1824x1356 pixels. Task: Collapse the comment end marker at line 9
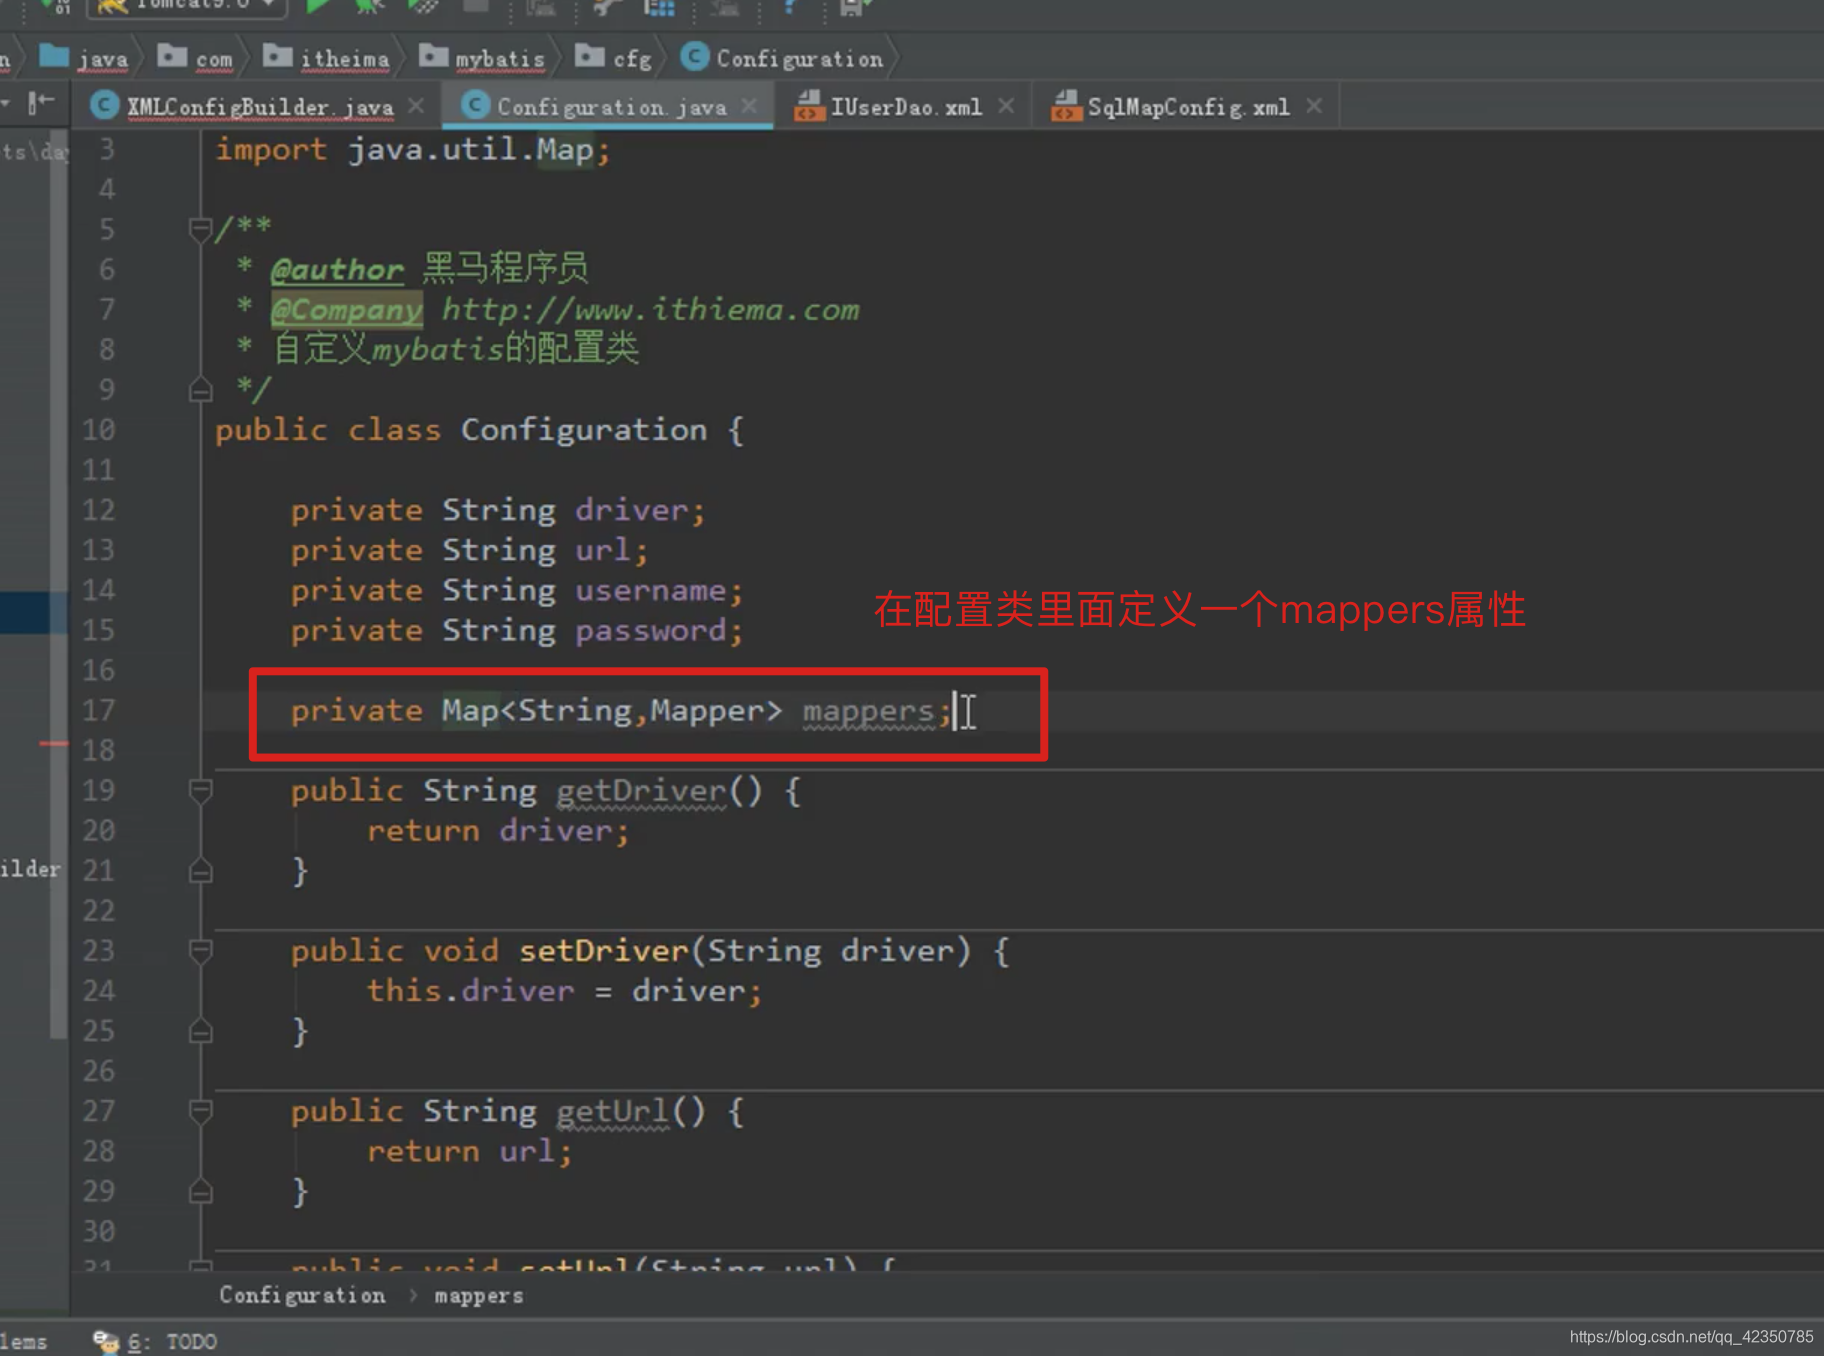click(200, 390)
